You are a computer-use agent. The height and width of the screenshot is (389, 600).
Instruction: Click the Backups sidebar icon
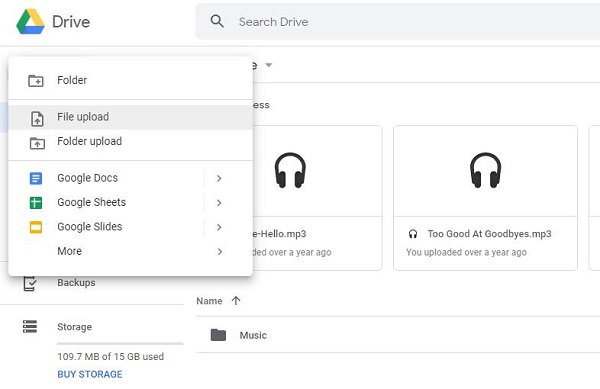coord(30,283)
